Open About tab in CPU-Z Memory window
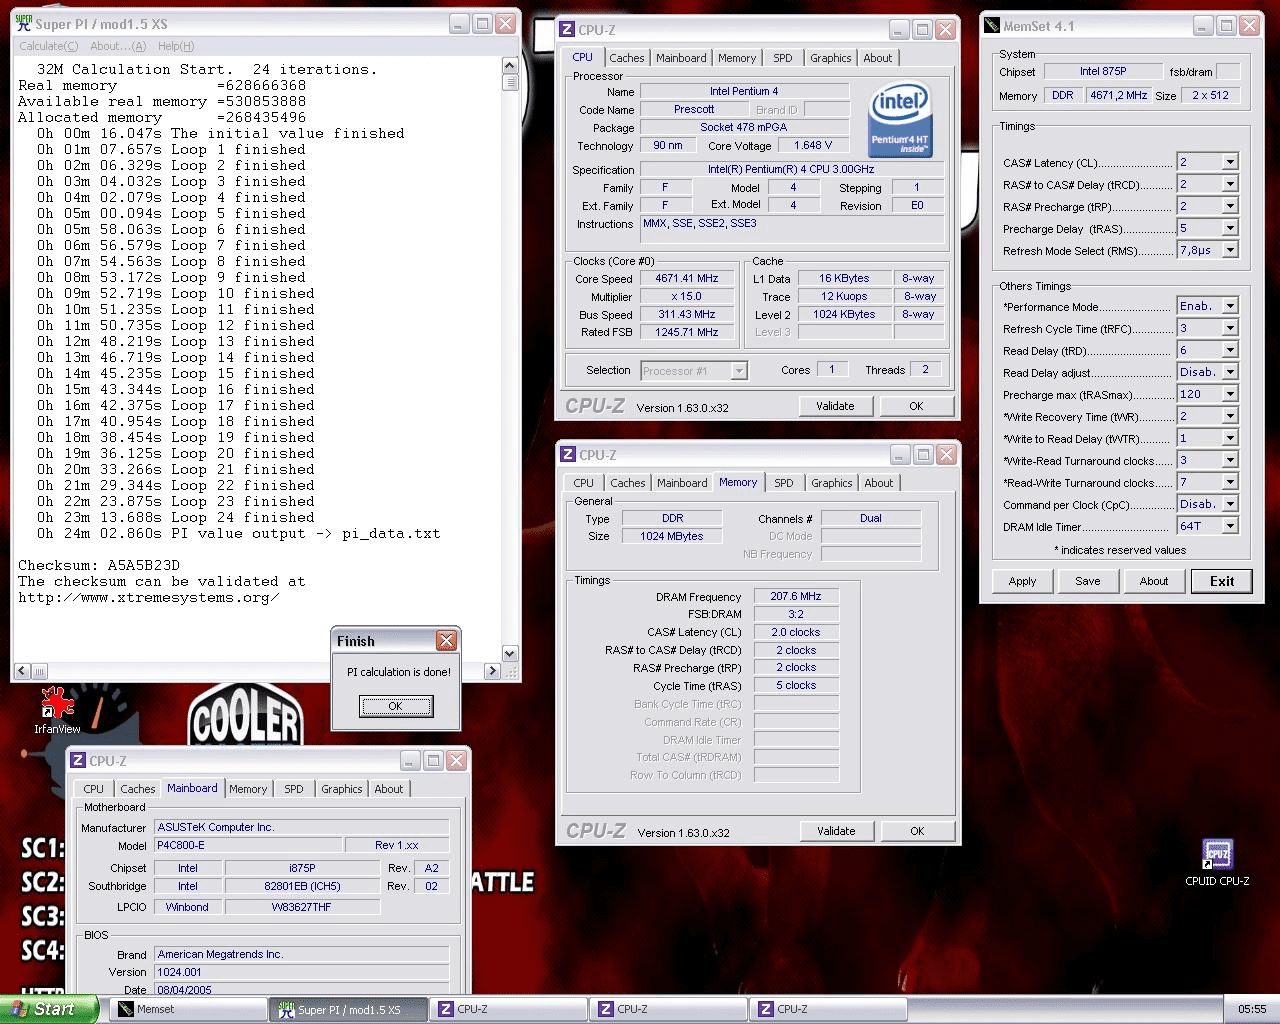1280x1024 pixels. (x=879, y=483)
